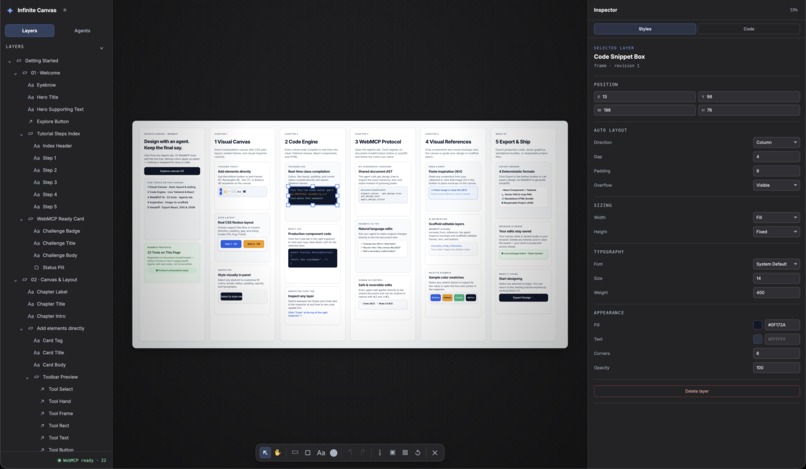Click the arrow icon beside Explore Button layer
This screenshot has height=469, width=806.
tap(31, 121)
